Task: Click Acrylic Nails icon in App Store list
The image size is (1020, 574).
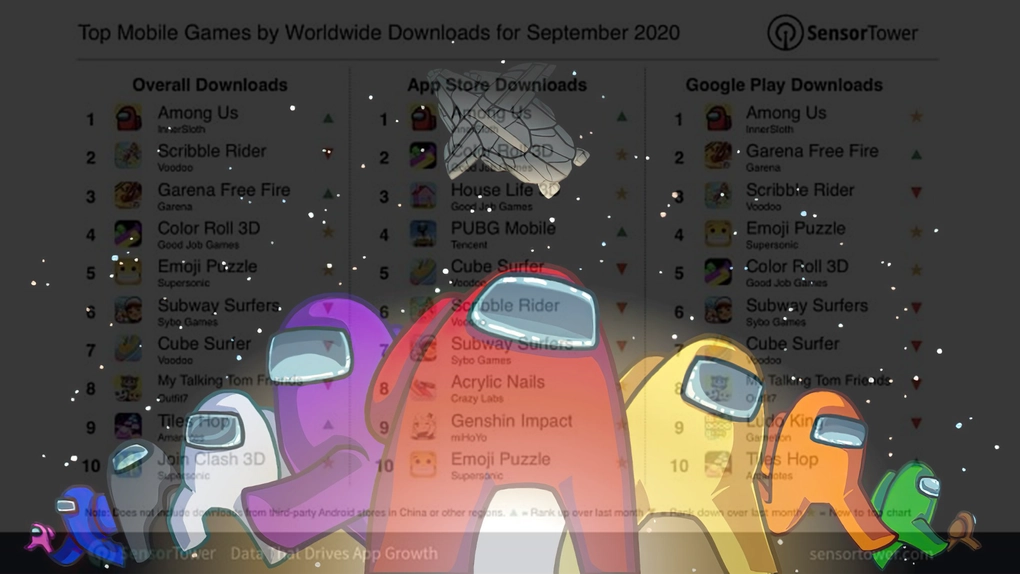Action: (423, 388)
